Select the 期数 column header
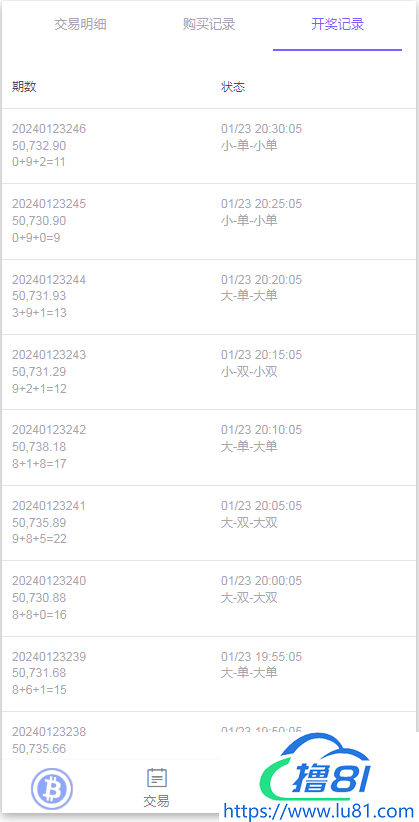419x822 pixels. coord(24,87)
